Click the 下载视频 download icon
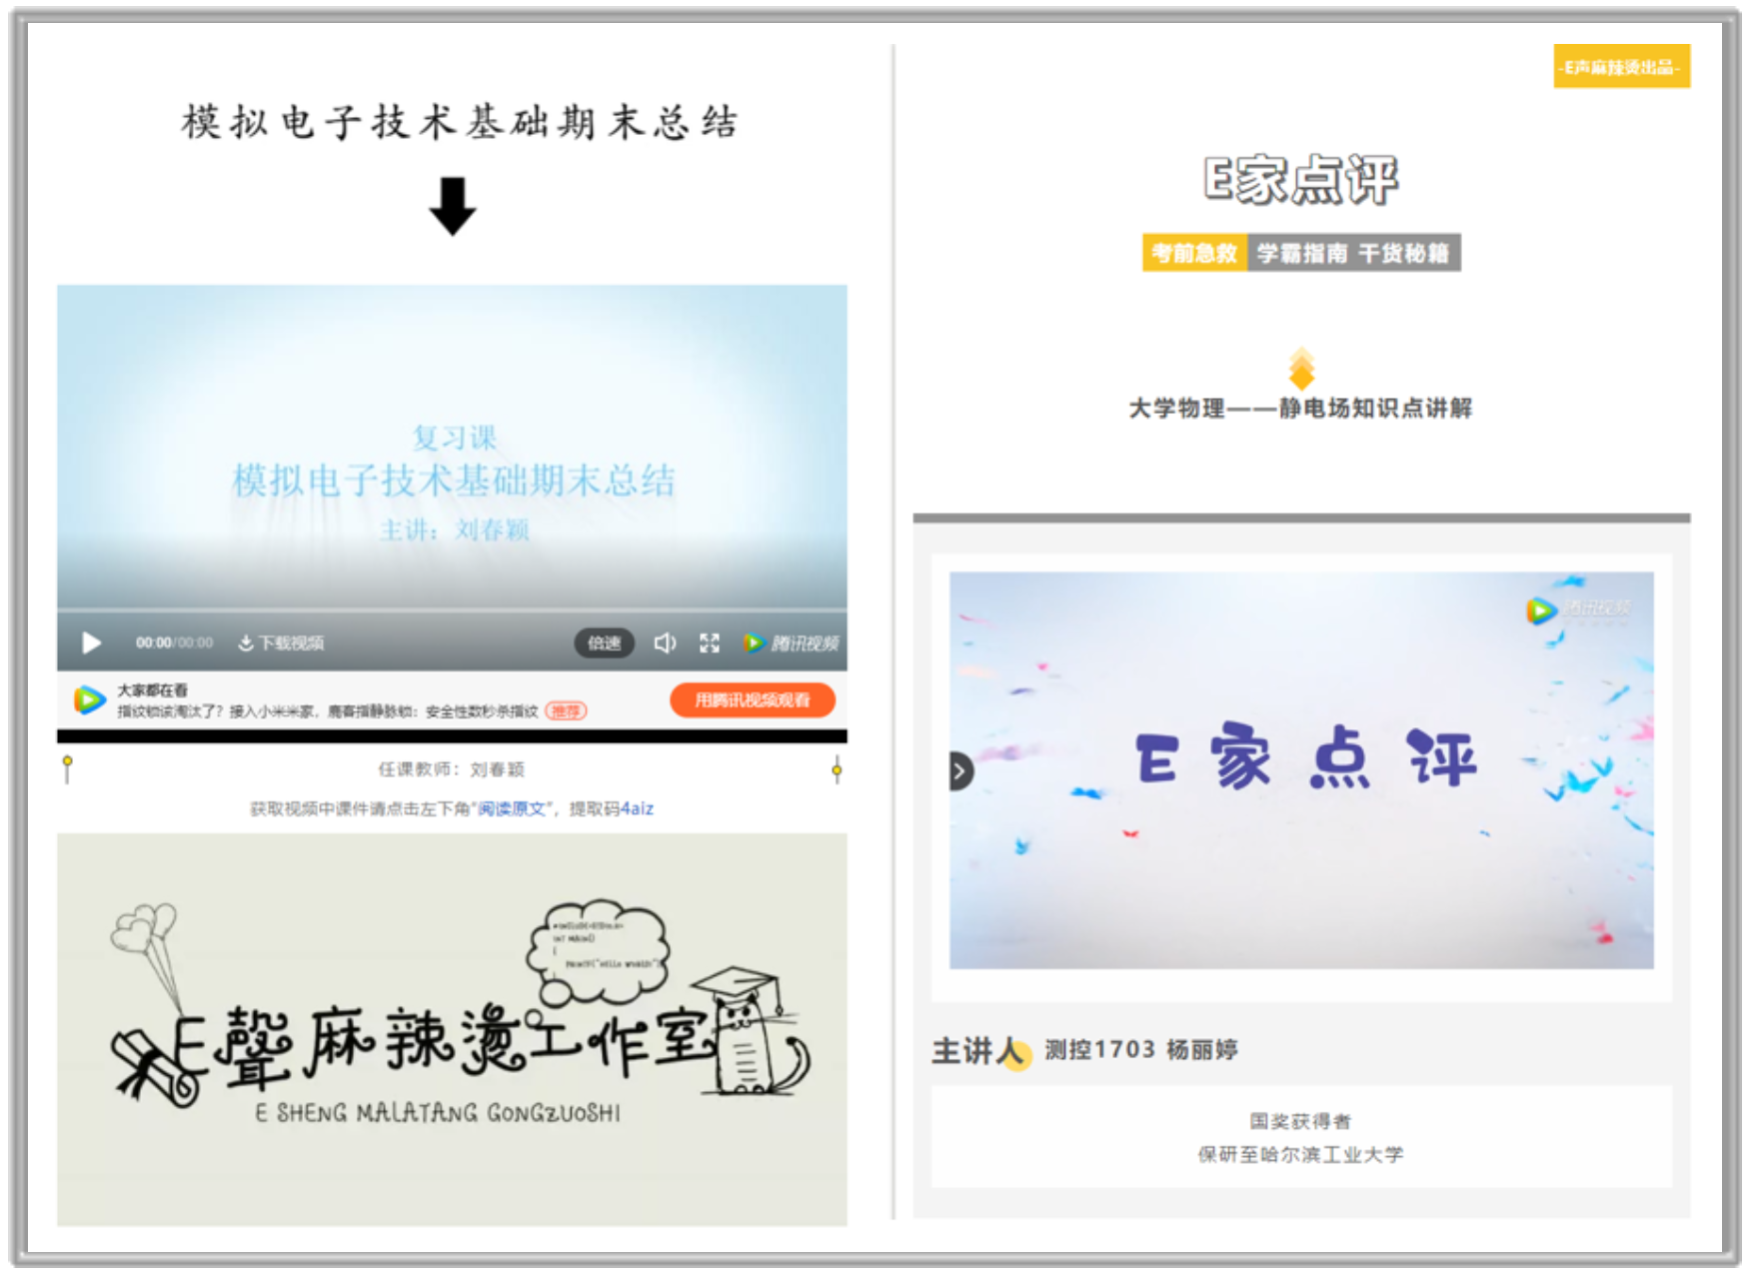 (x=245, y=643)
